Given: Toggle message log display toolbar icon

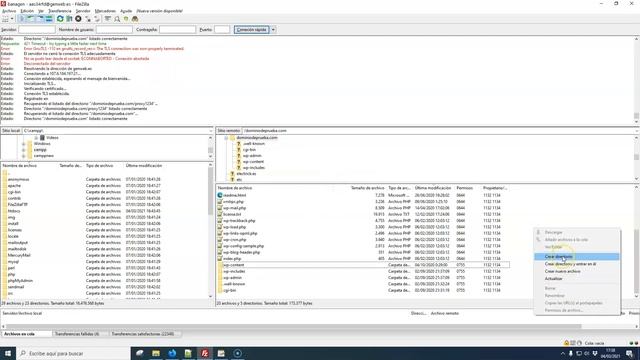Looking at the screenshot, I should point(22,19).
